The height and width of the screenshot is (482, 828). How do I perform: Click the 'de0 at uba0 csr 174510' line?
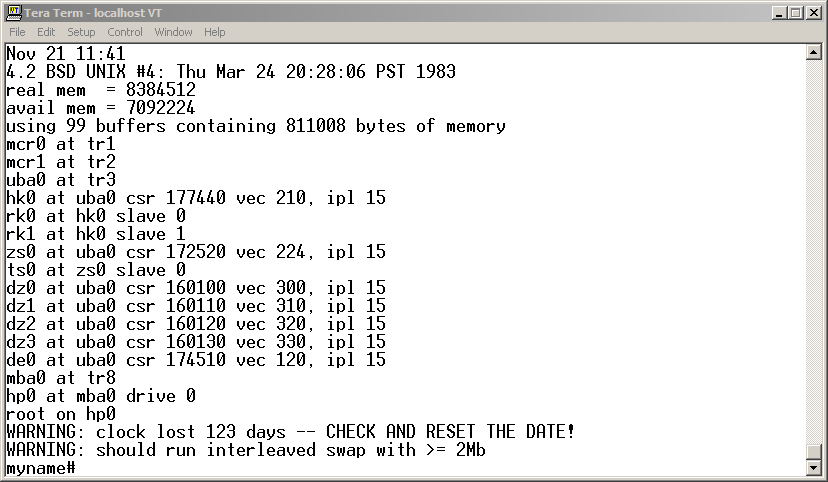(x=196, y=360)
